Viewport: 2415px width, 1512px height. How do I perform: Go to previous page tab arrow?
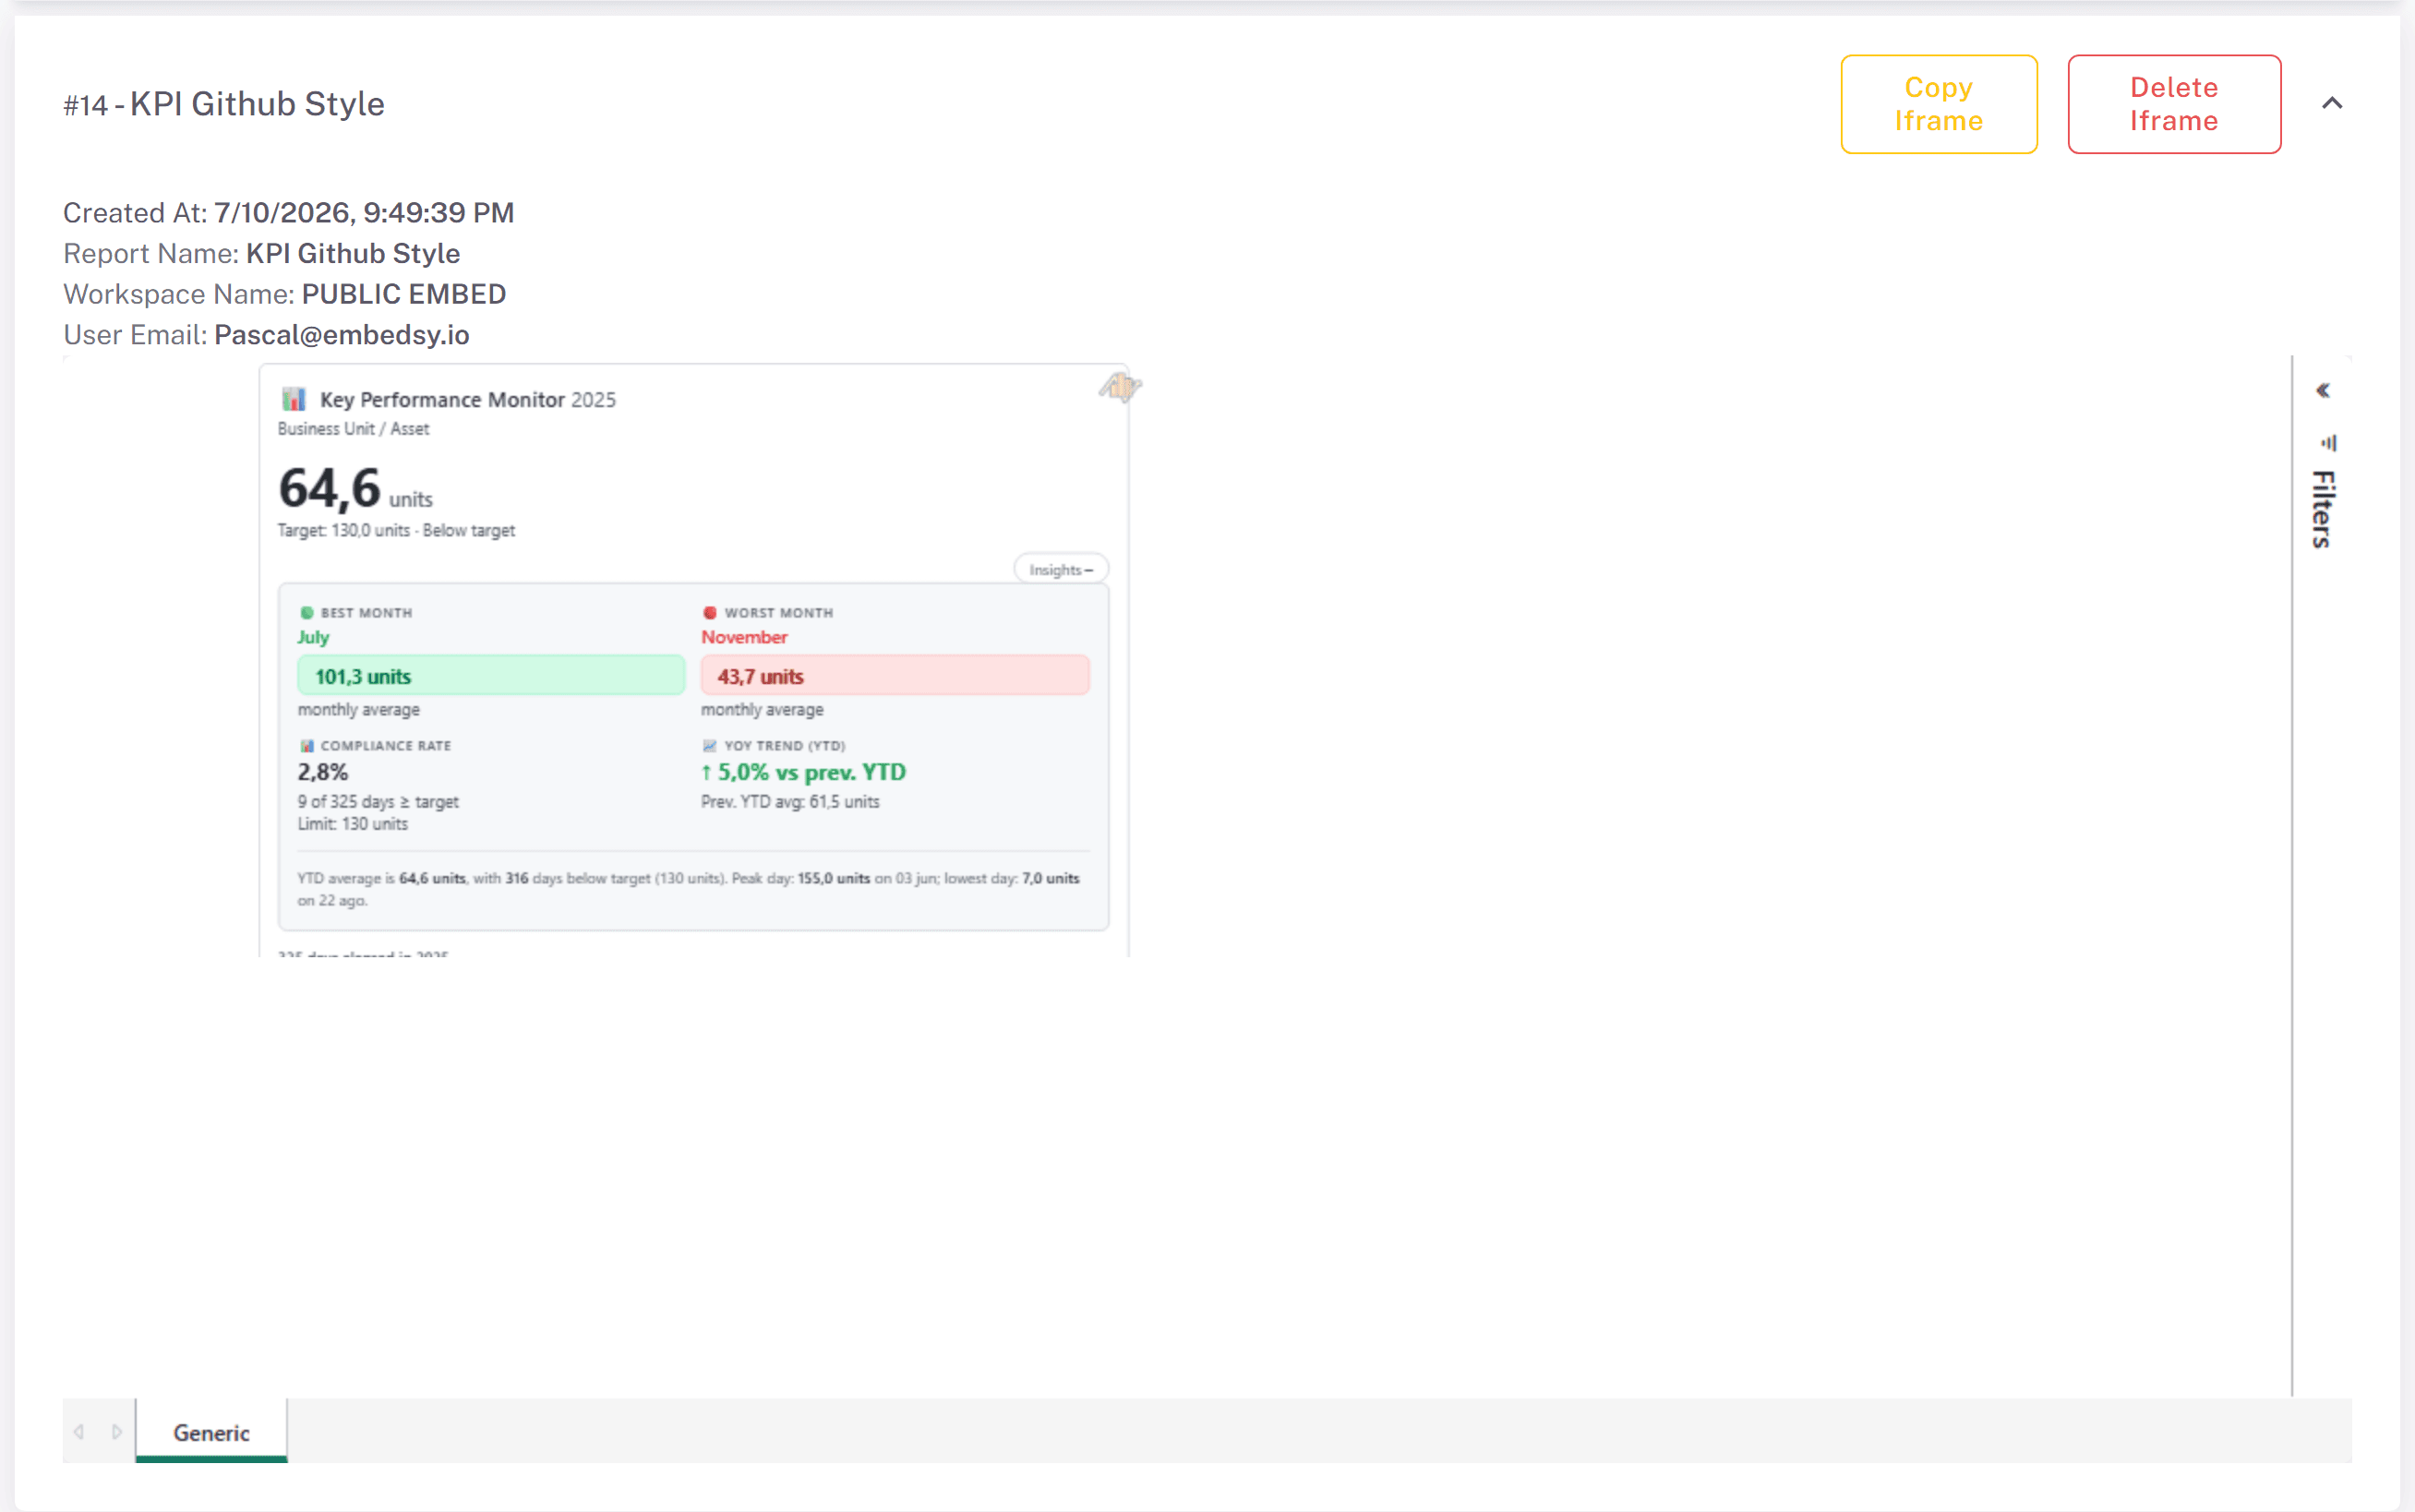click(79, 1432)
